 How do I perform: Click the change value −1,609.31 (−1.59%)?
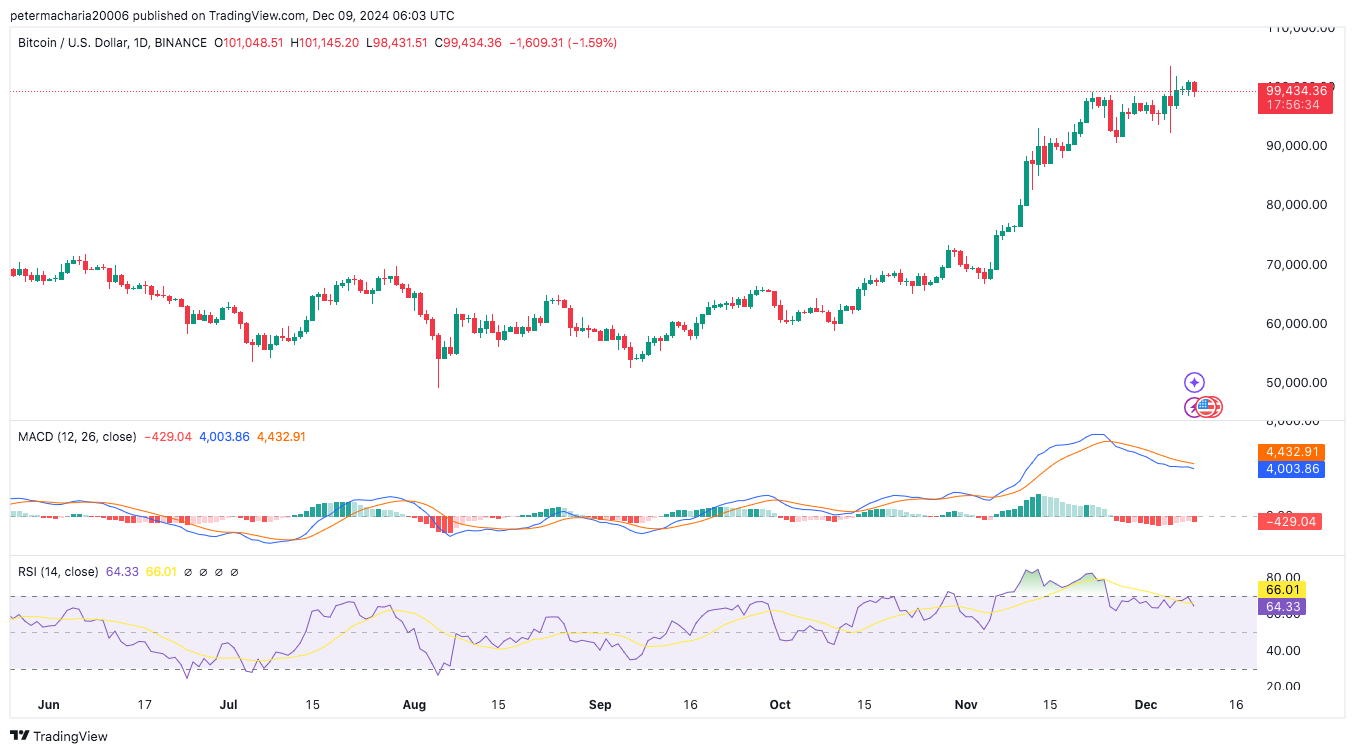[x=563, y=43]
